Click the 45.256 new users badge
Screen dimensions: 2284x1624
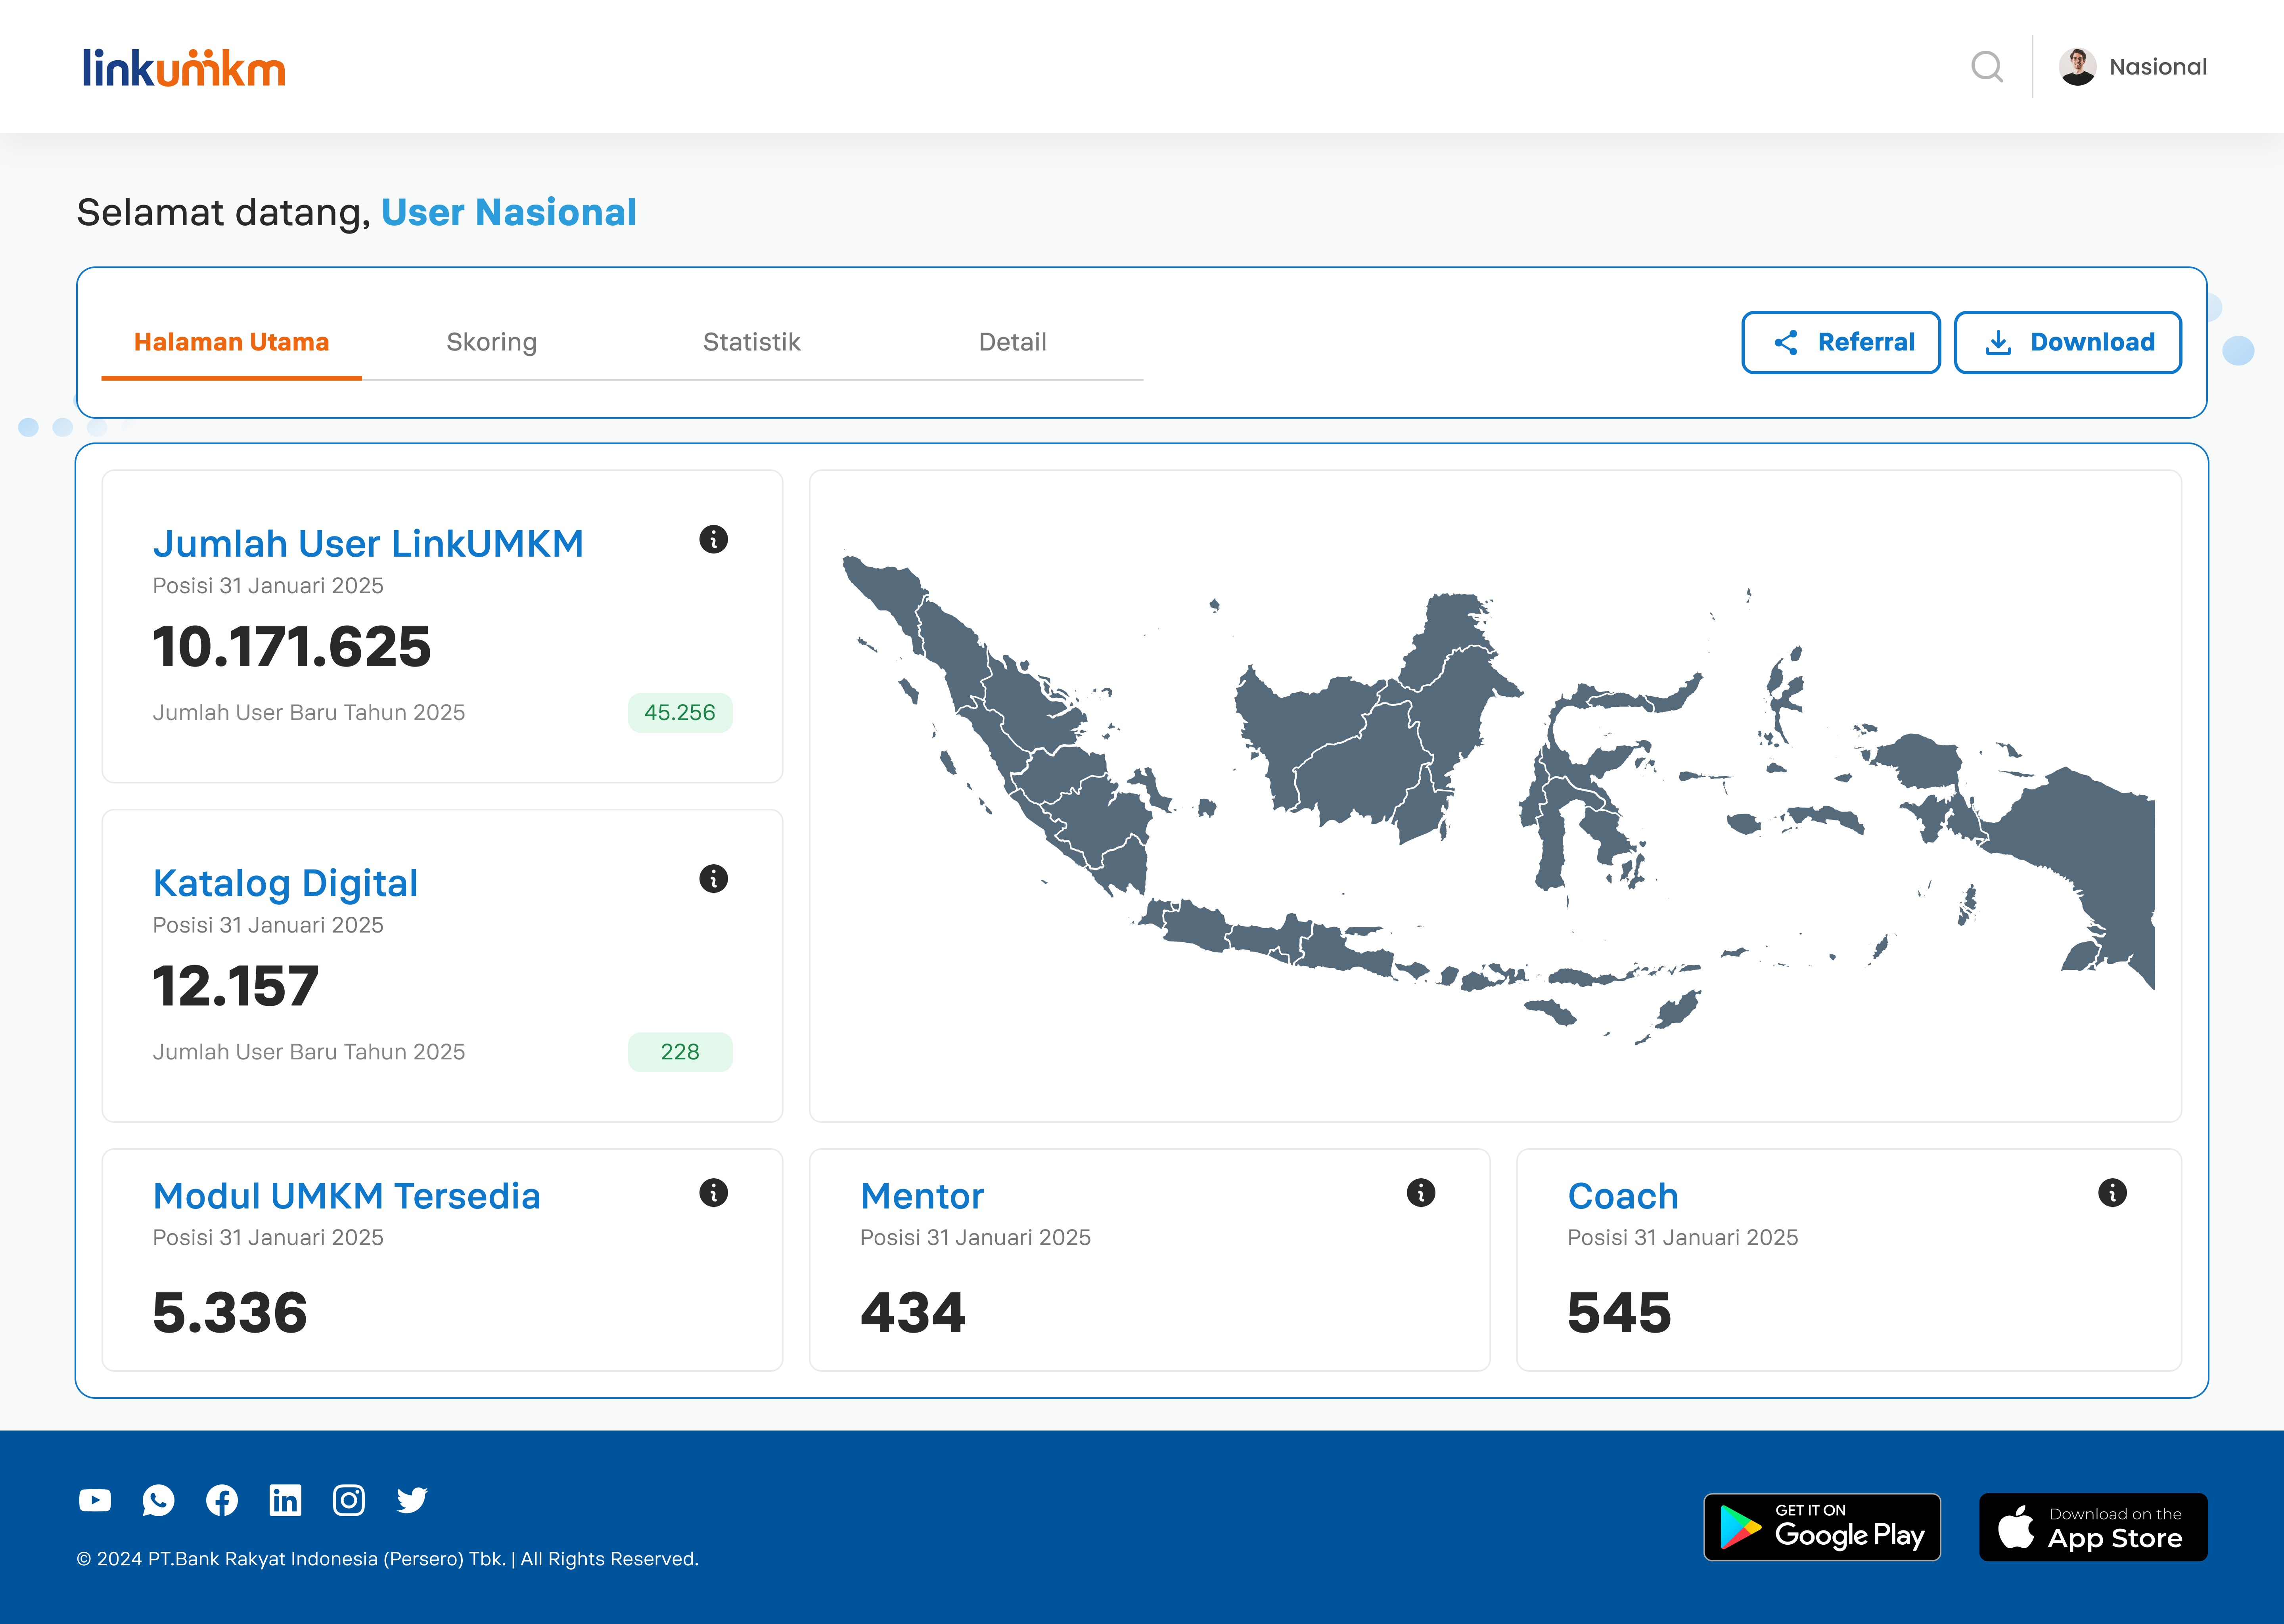(x=680, y=712)
